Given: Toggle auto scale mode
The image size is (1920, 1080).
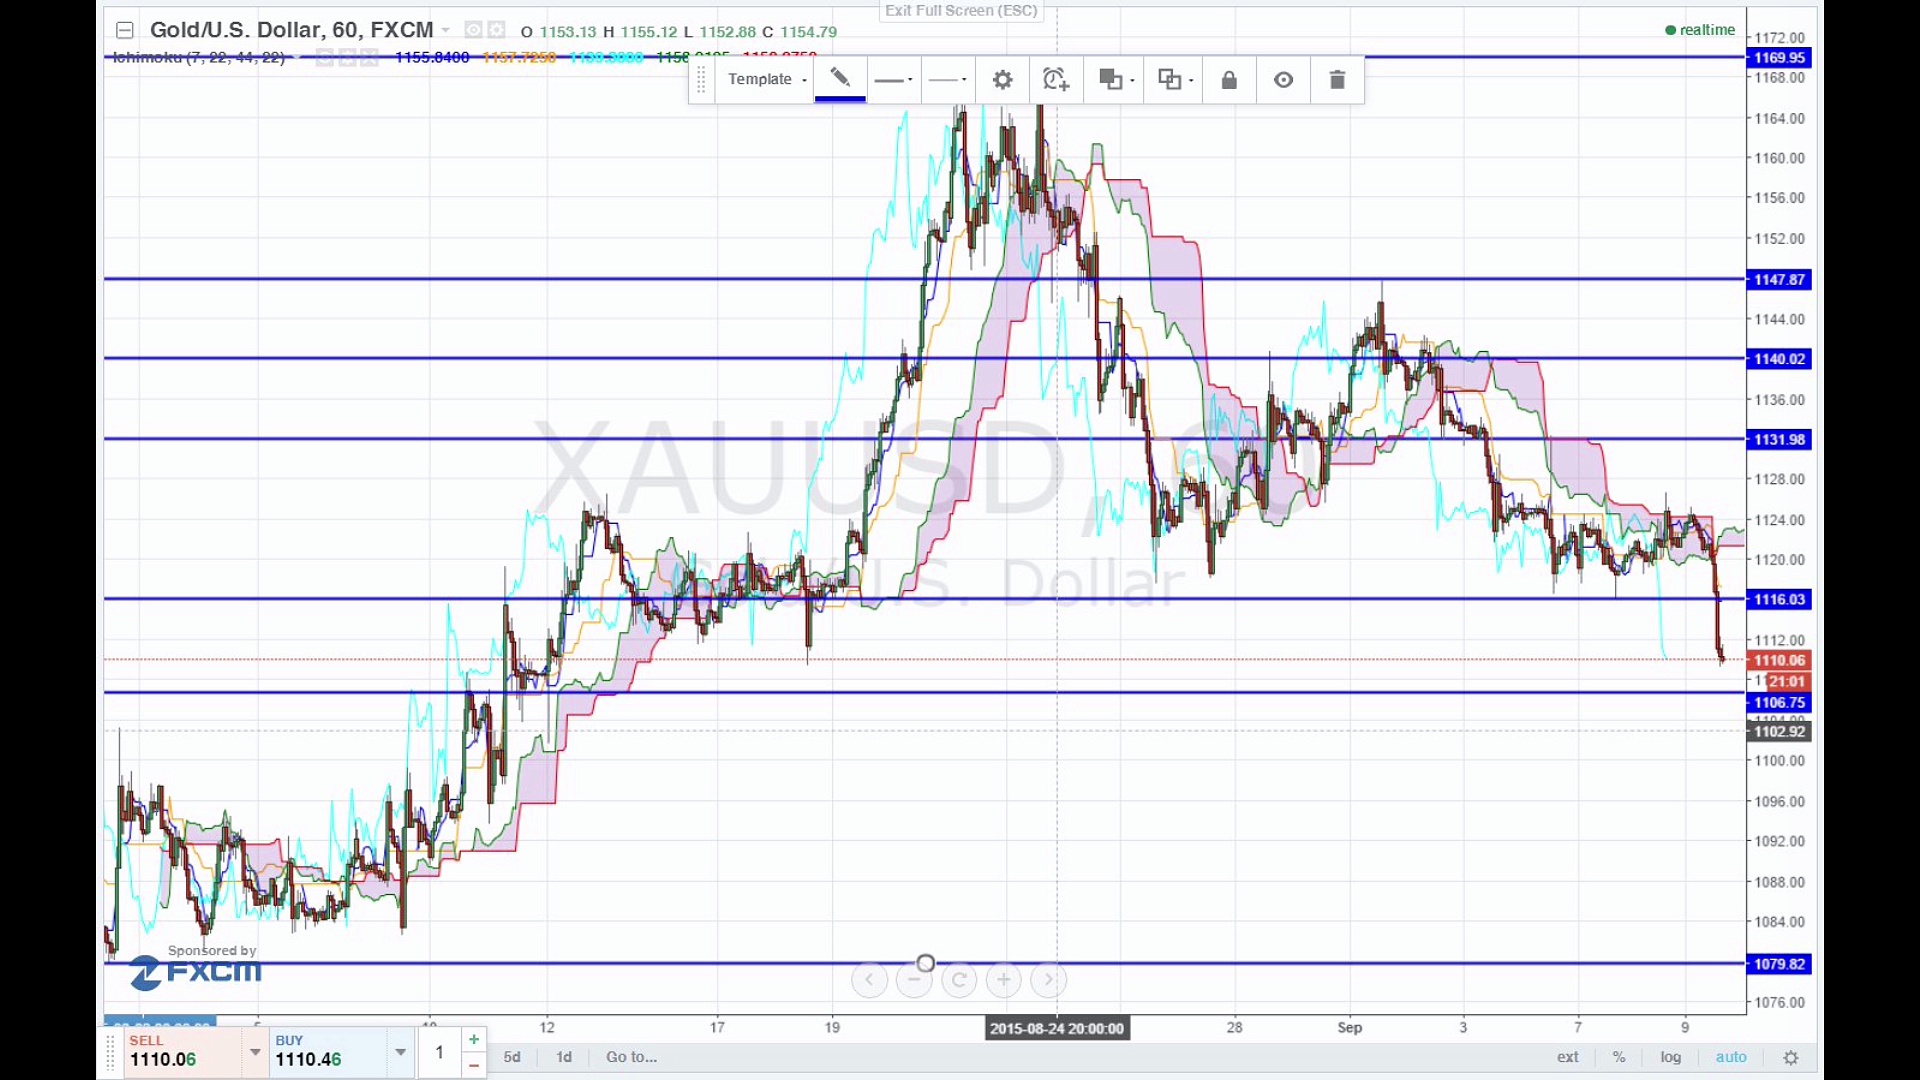Looking at the screenshot, I should [x=1731, y=1057].
